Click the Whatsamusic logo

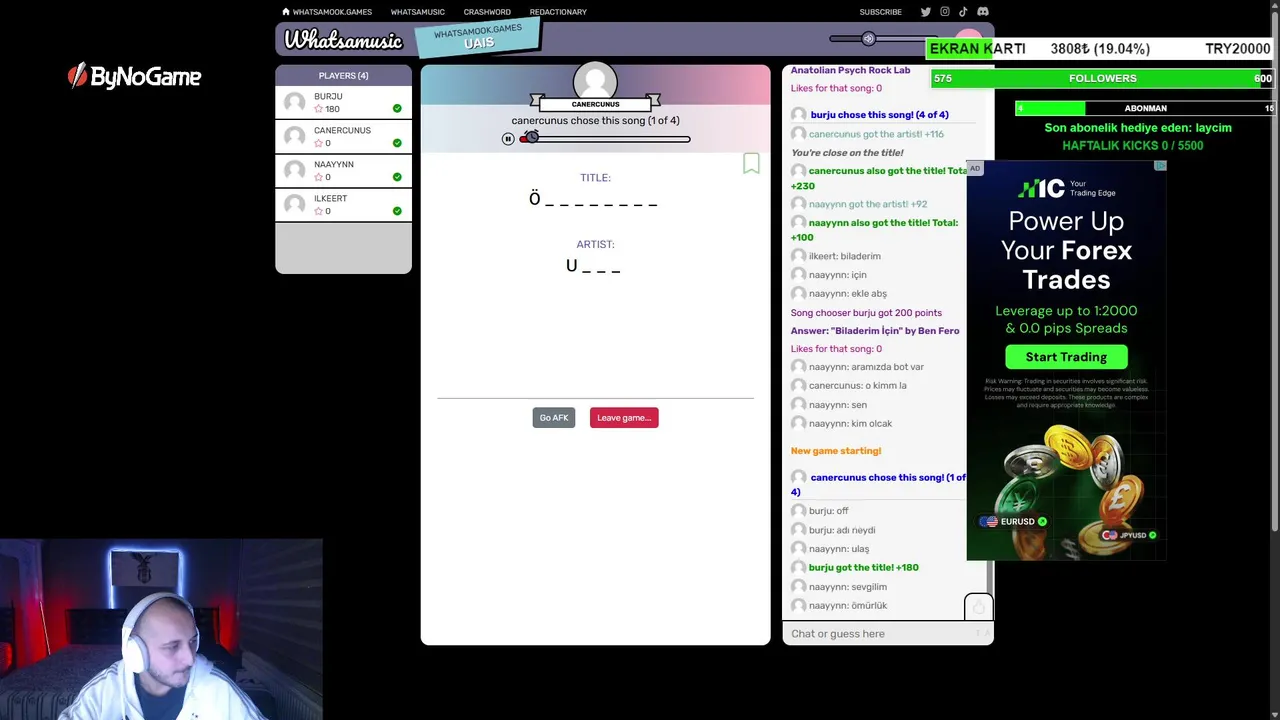[342, 40]
